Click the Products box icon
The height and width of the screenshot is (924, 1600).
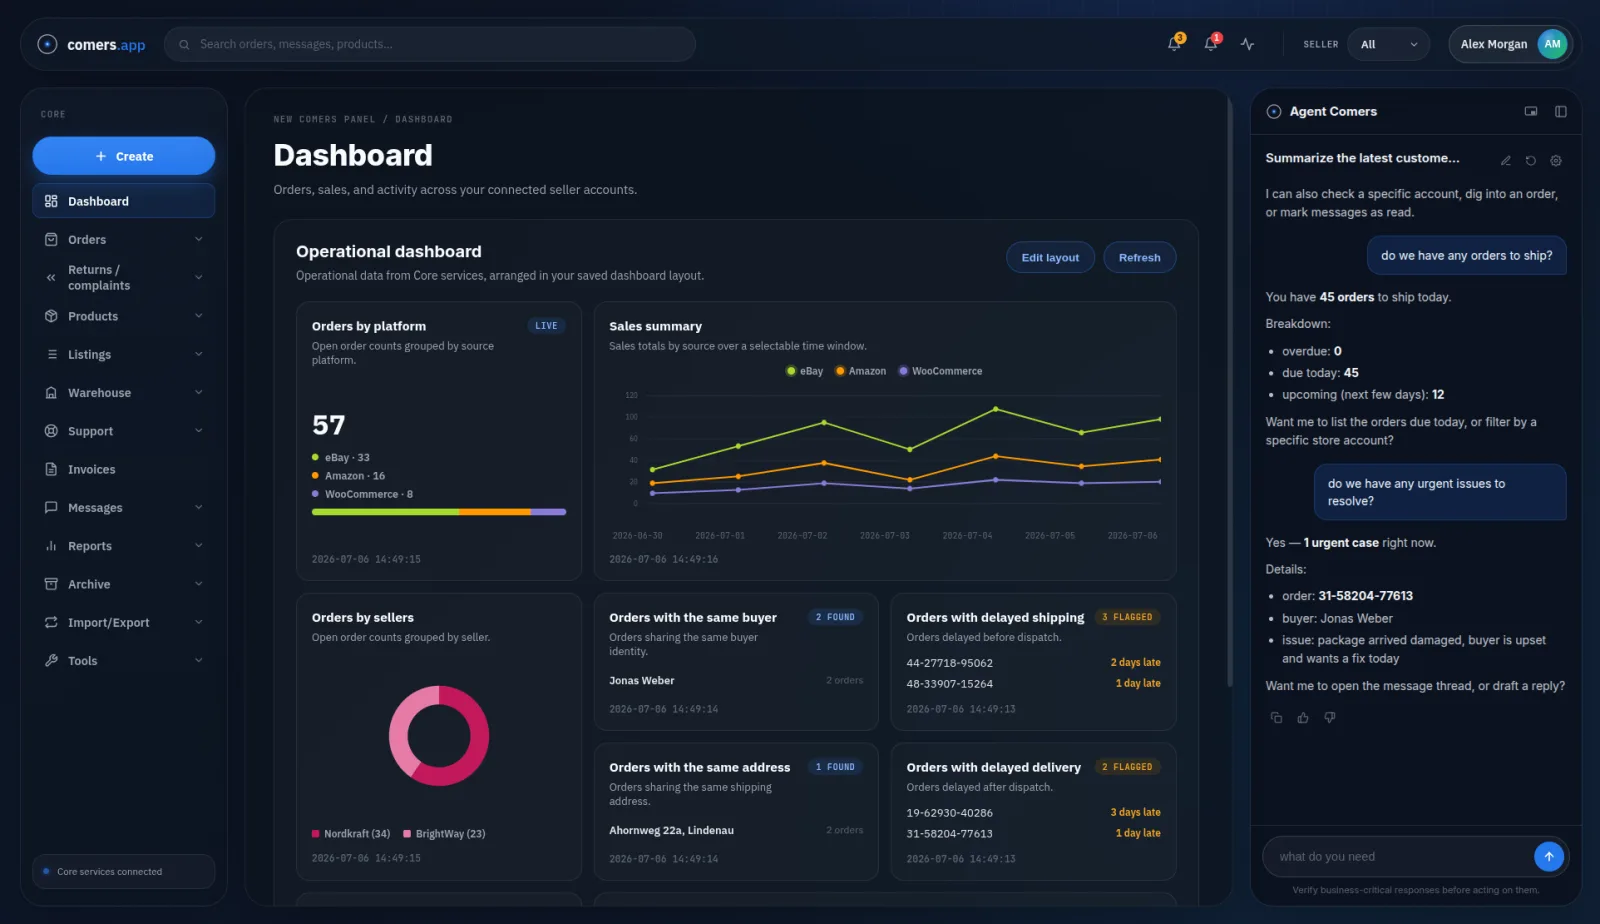click(x=51, y=316)
